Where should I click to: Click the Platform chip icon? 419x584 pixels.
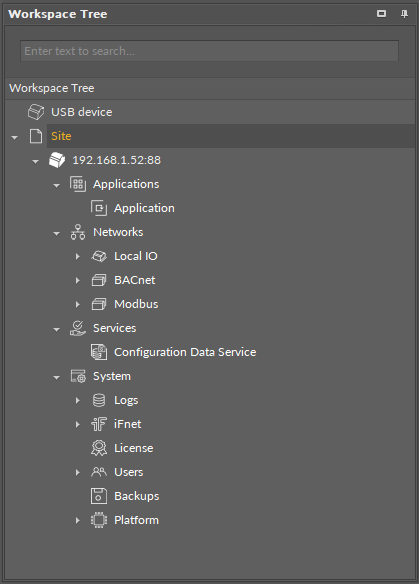pyautogui.click(x=99, y=520)
